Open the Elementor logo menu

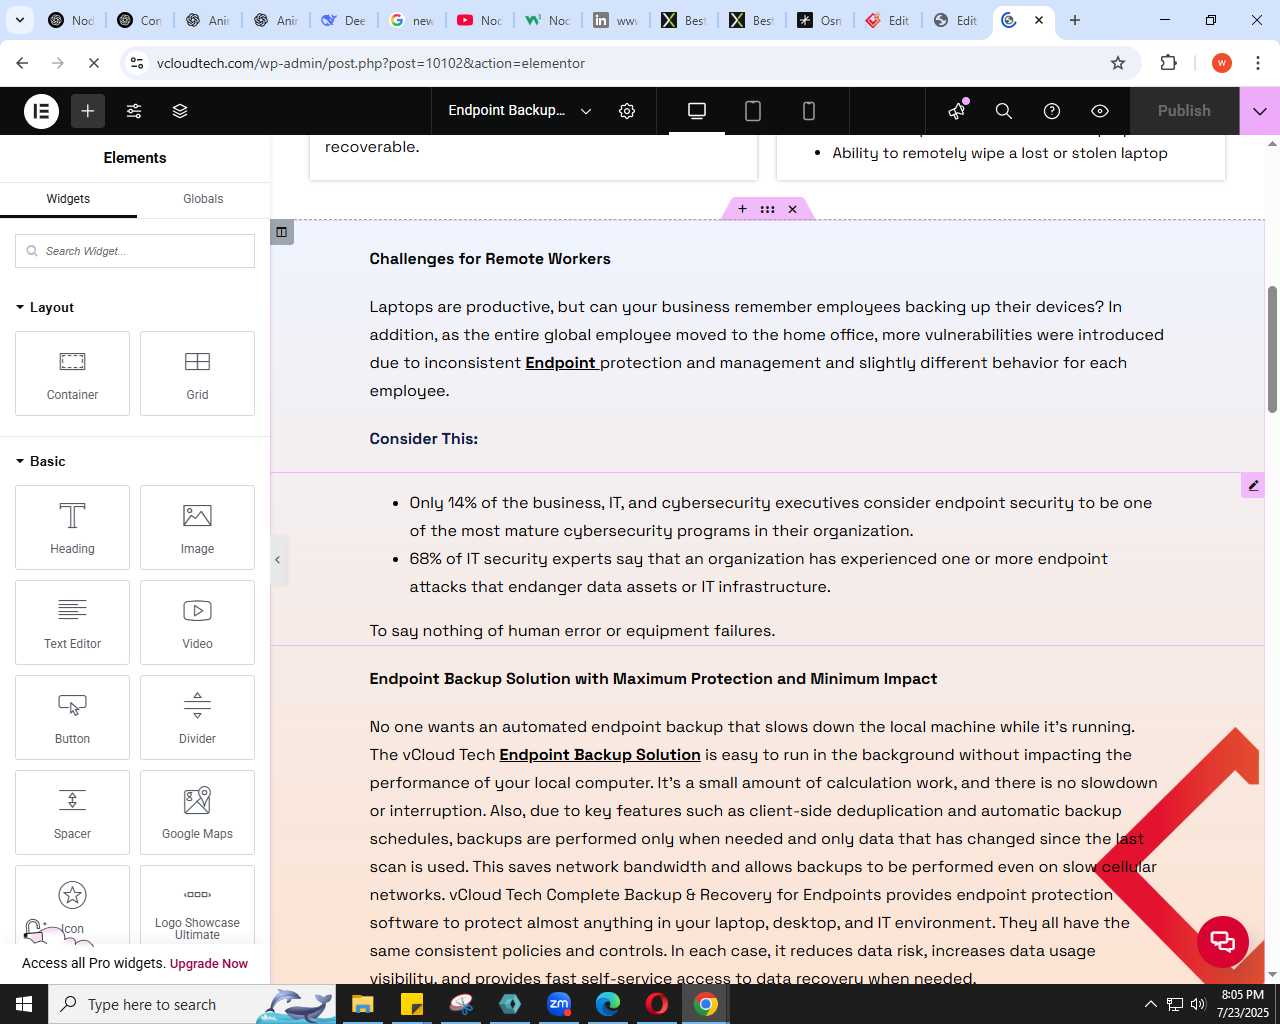(41, 111)
